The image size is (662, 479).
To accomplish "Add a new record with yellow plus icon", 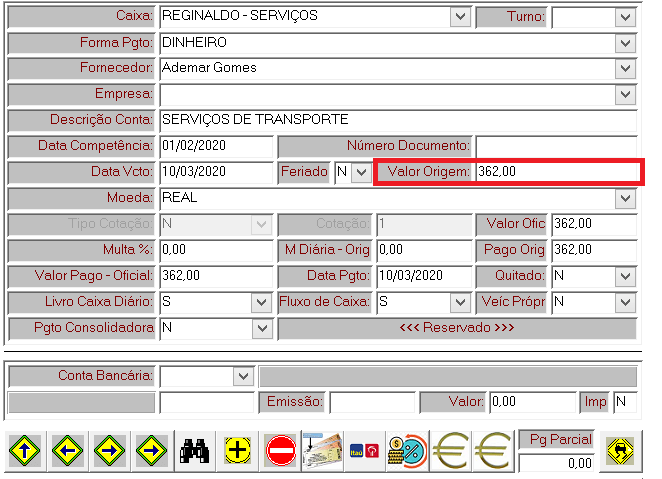I will [237, 451].
